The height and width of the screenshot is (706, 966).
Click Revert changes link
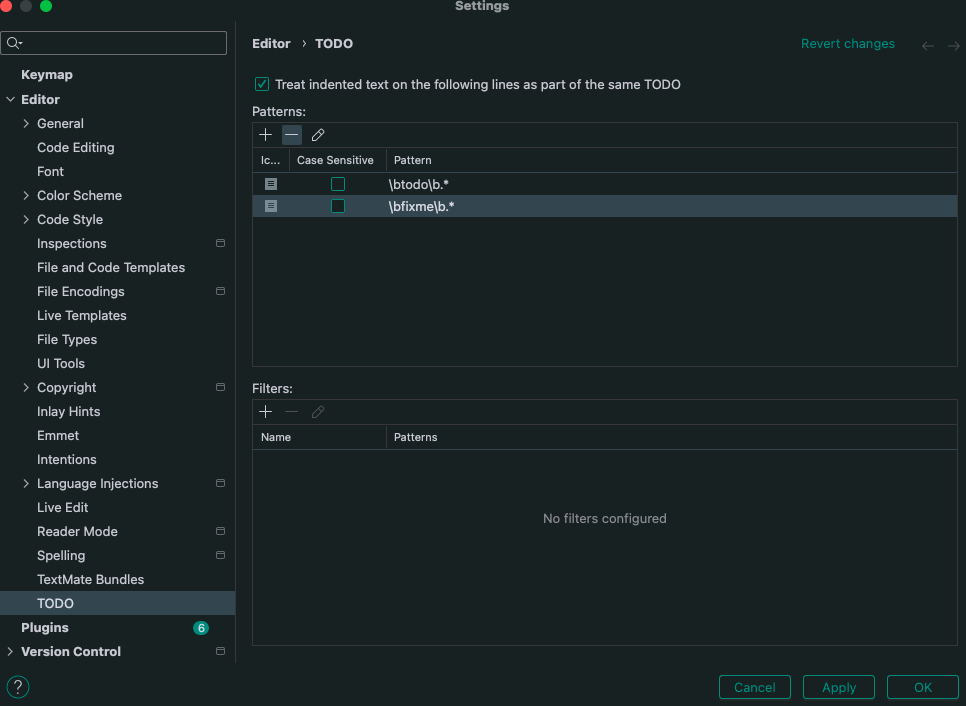tap(848, 44)
